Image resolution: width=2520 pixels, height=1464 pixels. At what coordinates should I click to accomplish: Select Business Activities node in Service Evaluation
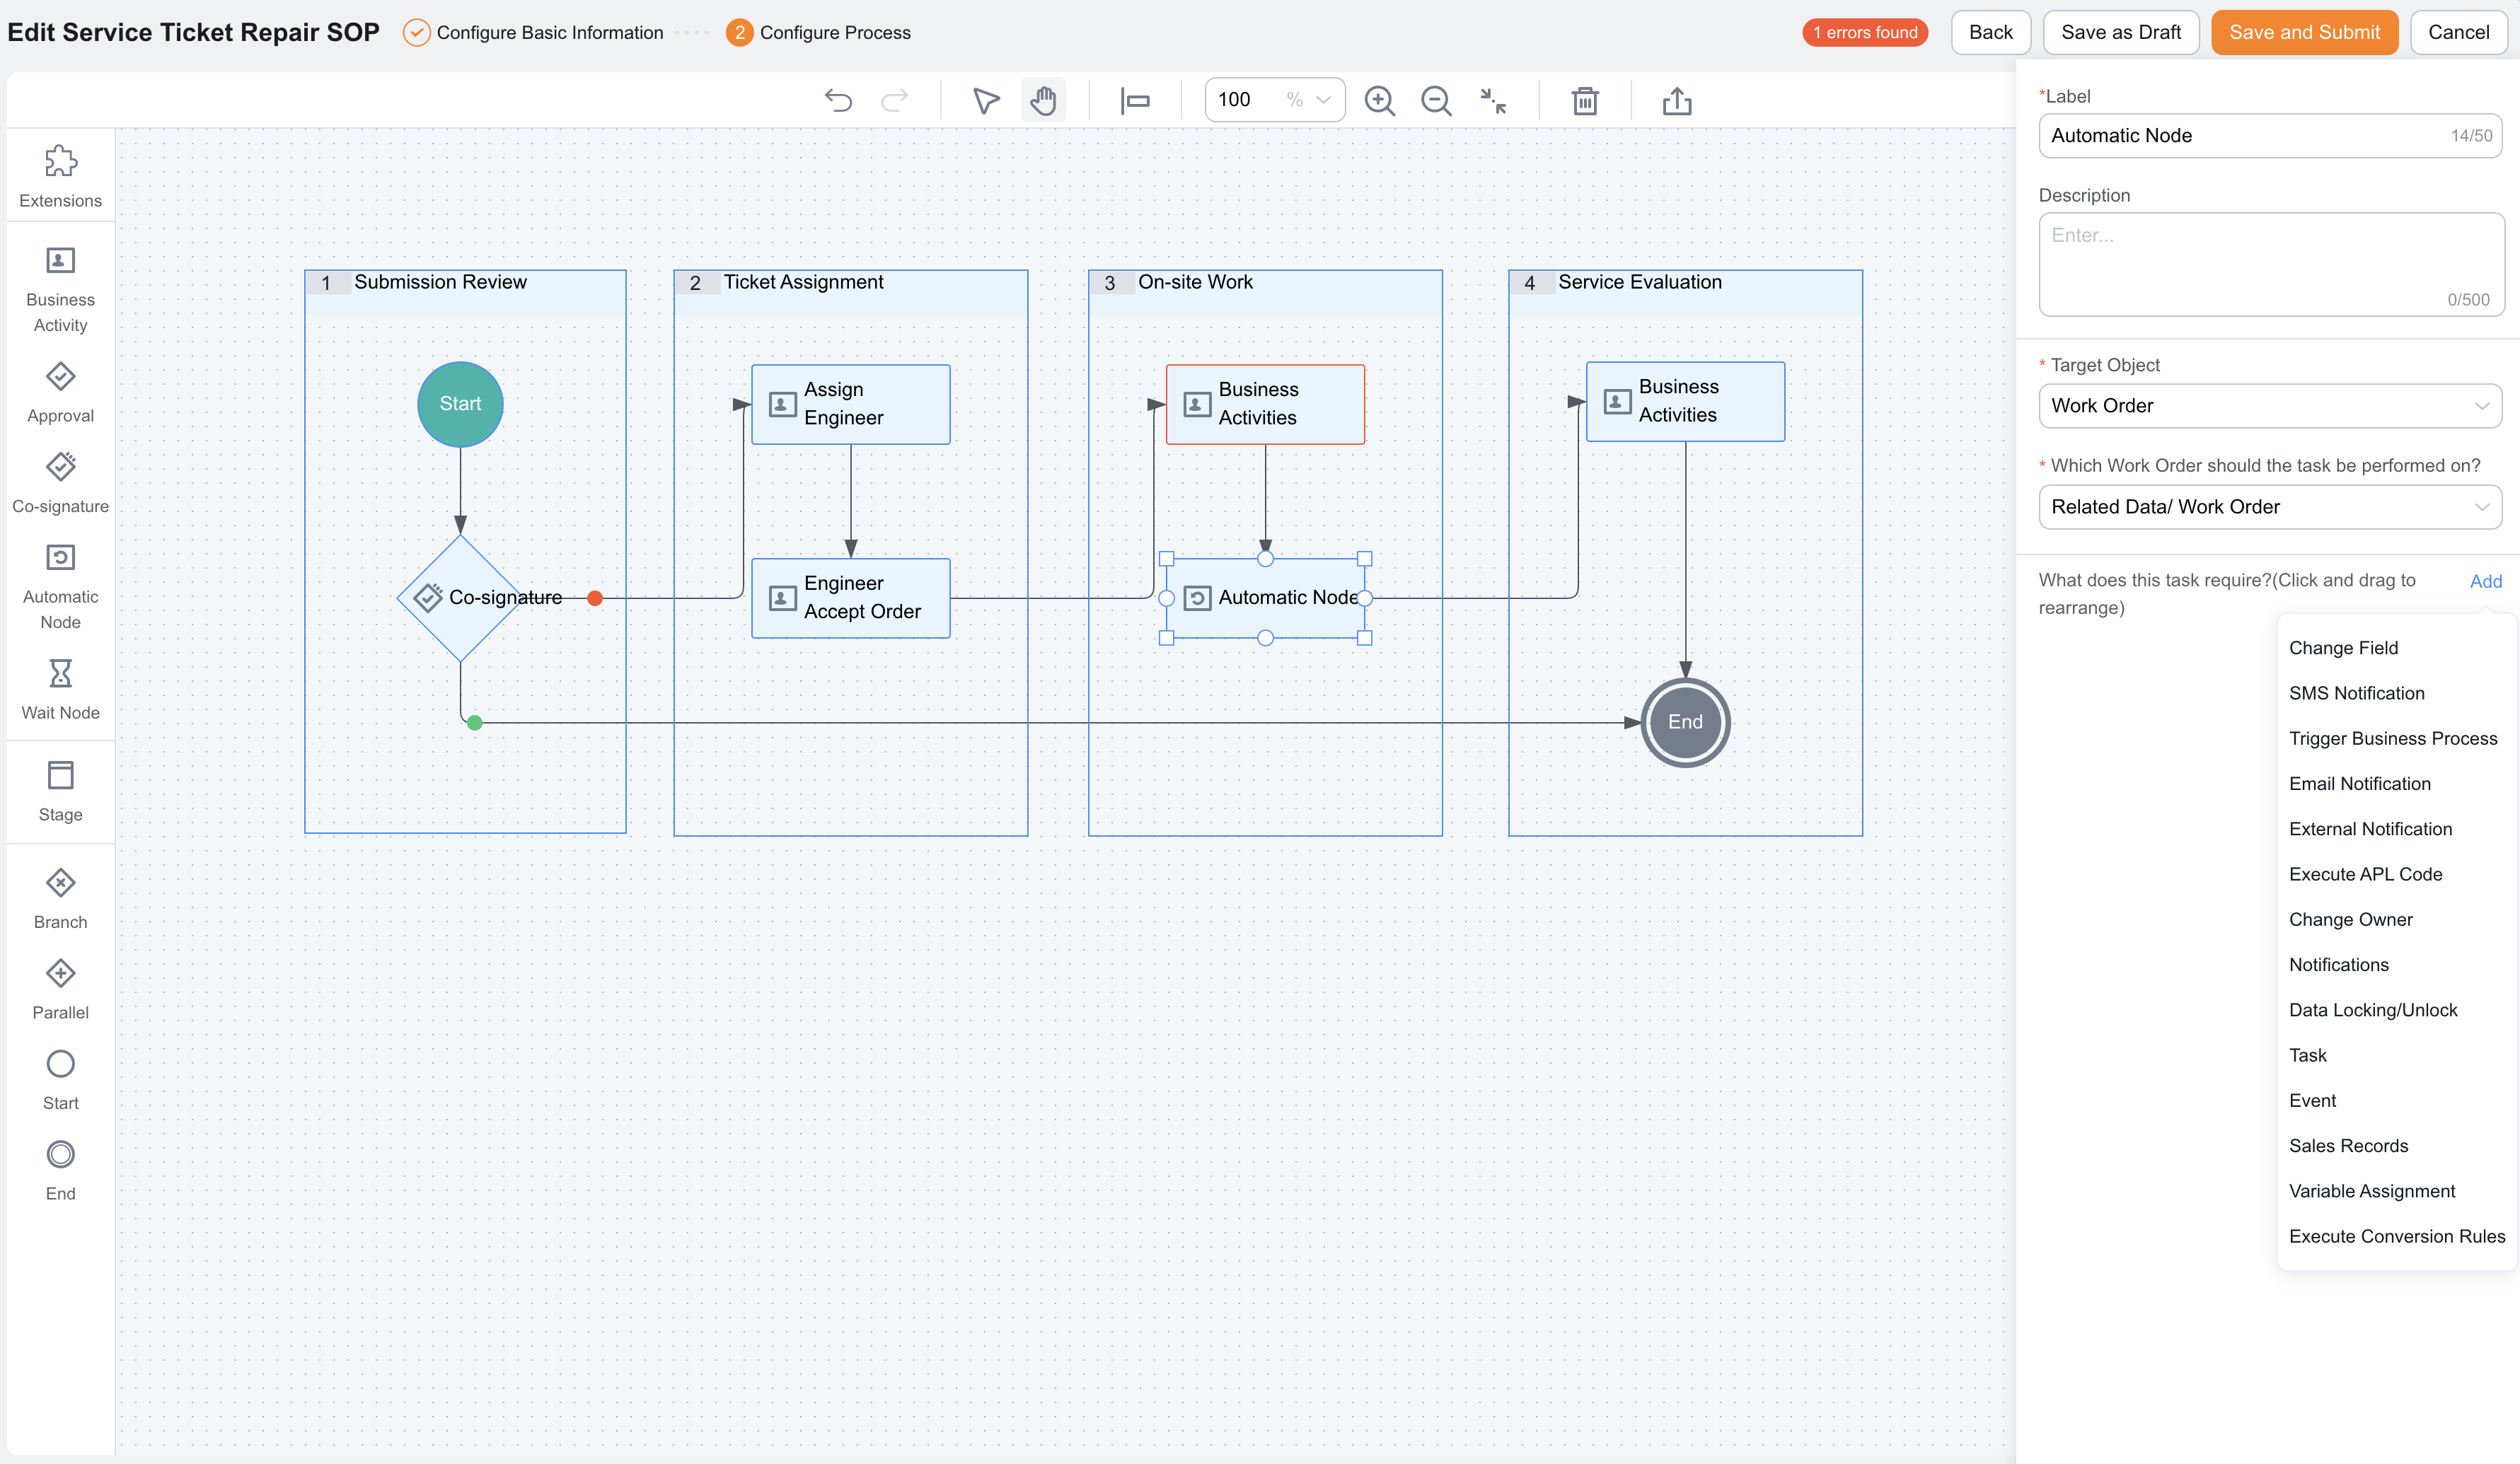1685,401
